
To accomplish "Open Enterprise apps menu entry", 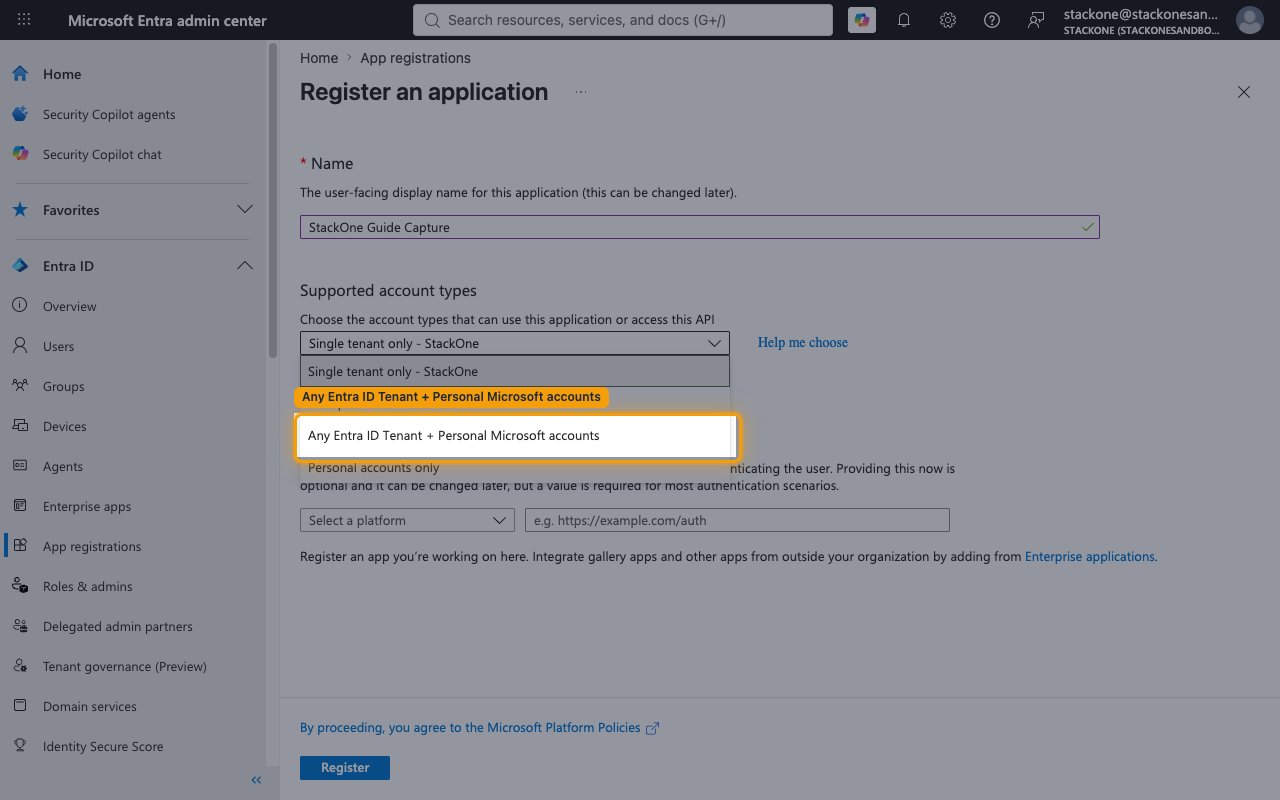I will tap(87, 506).
